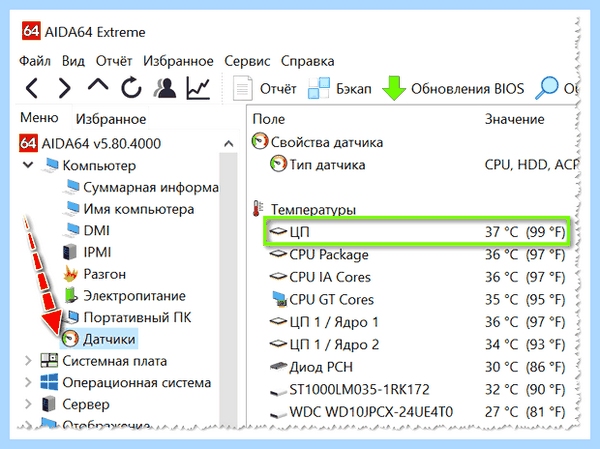
Task: Select the WDC WD10JPCX-24UE4T0 drive row
Action: (417, 412)
